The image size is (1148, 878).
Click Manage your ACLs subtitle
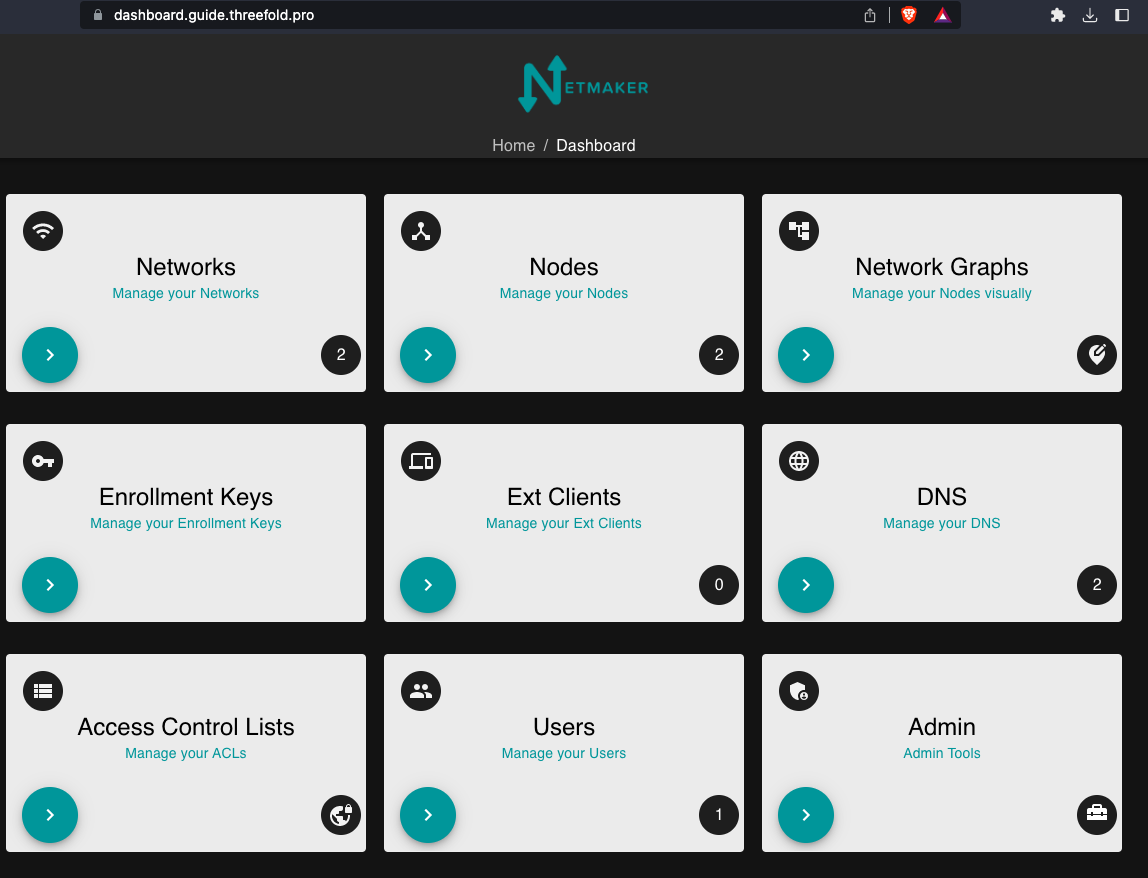pos(186,753)
